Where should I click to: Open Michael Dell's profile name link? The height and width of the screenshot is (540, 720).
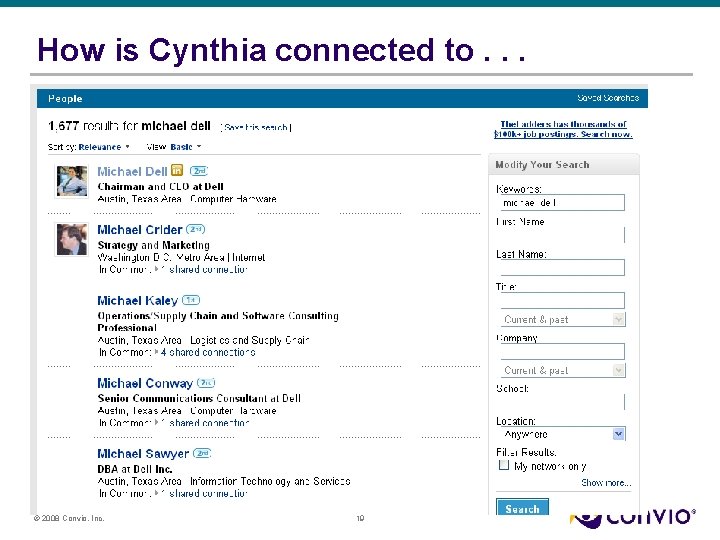pos(132,171)
